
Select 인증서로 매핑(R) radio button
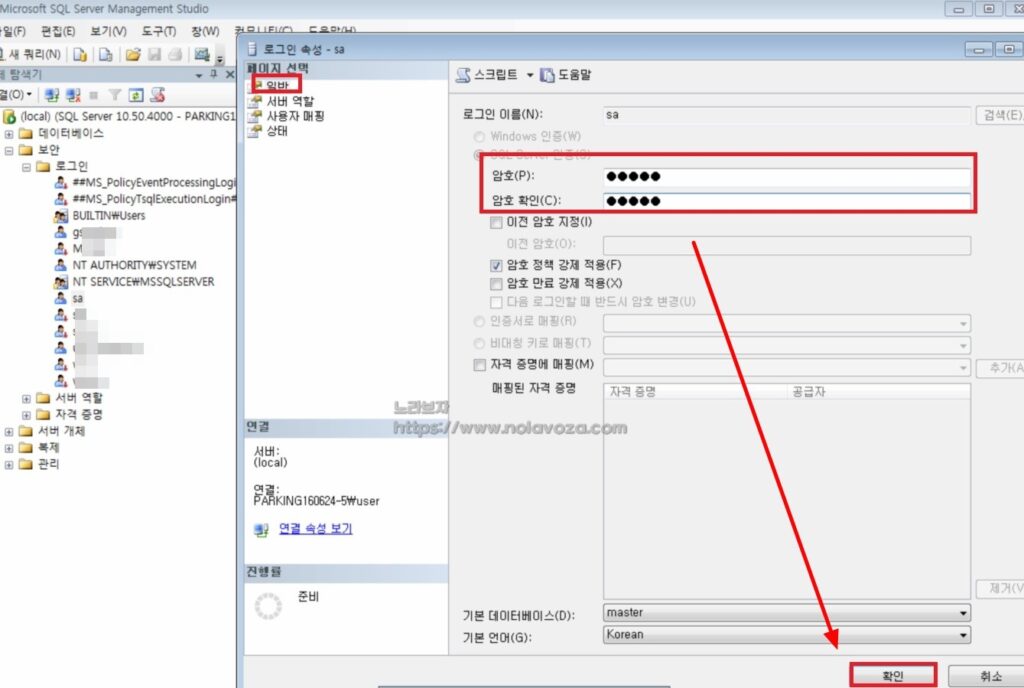479,322
